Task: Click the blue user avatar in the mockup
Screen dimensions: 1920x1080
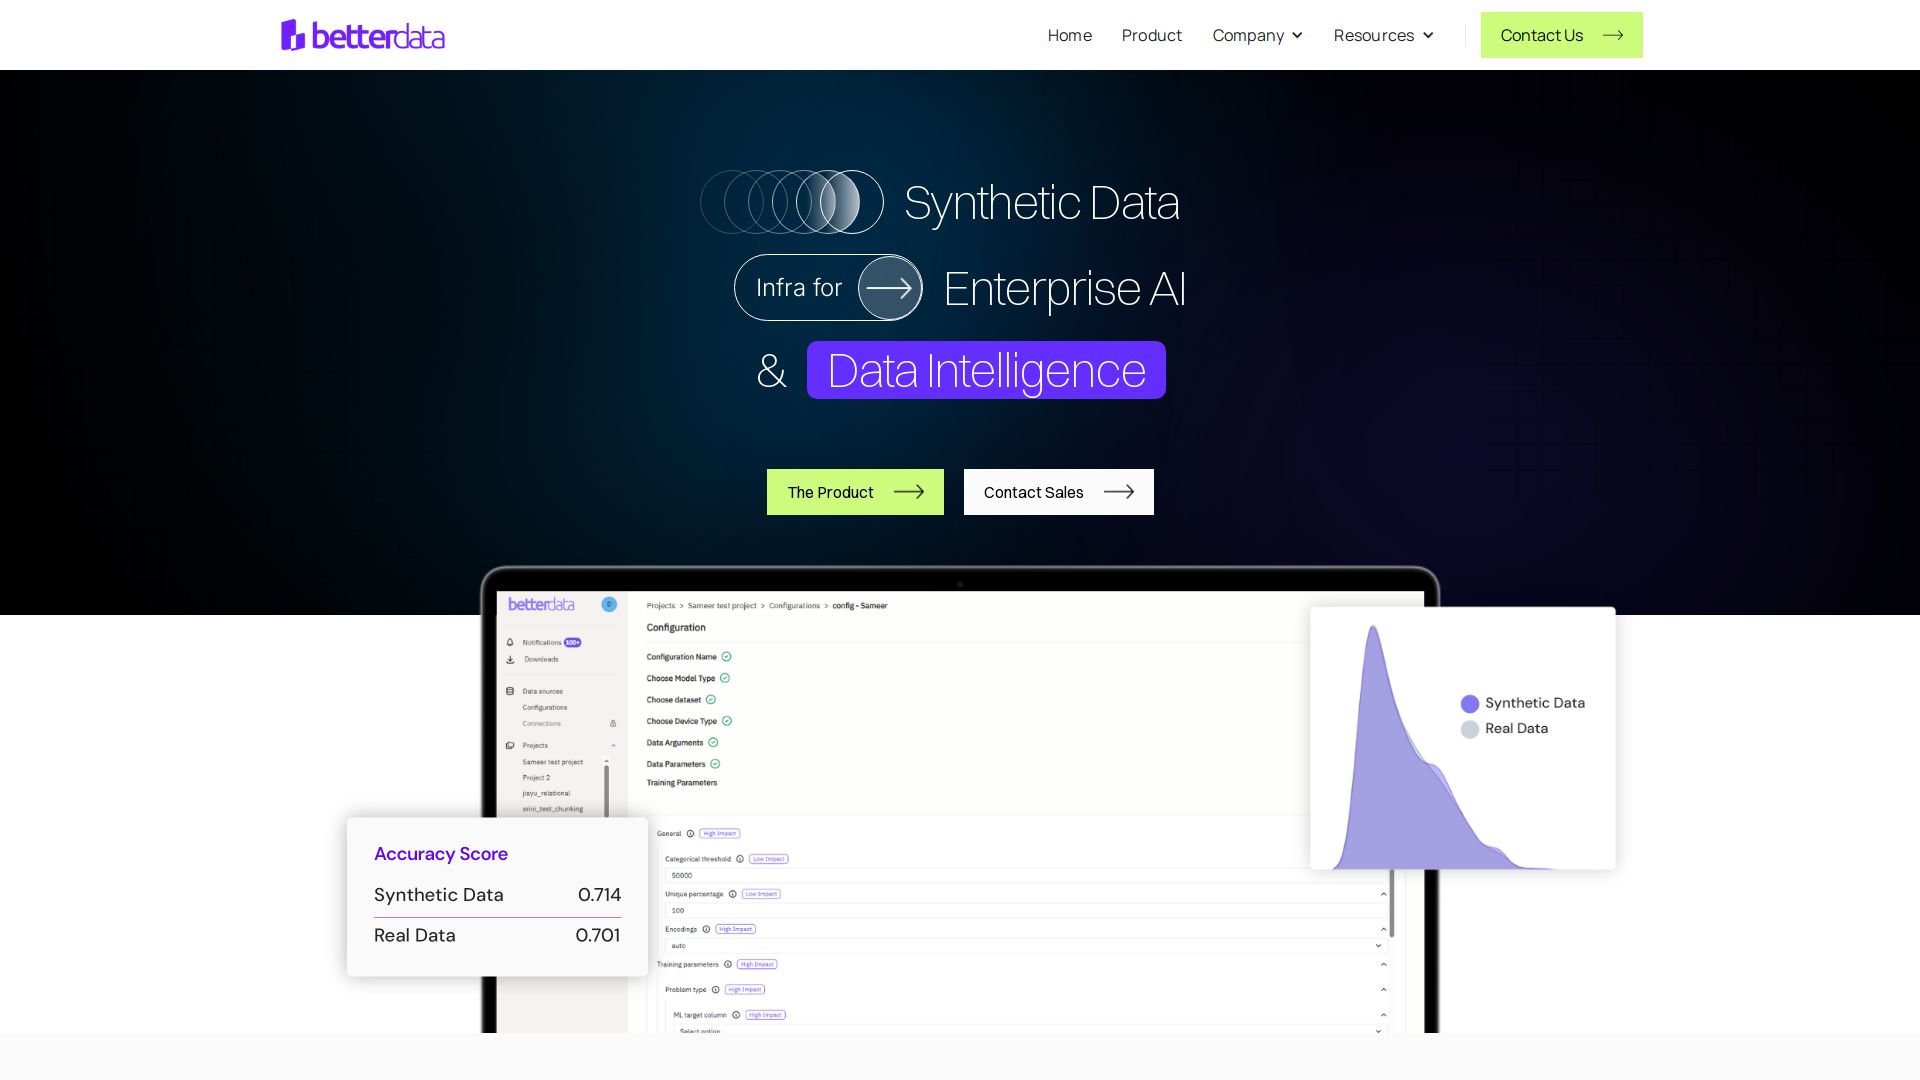Action: click(x=609, y=605)
